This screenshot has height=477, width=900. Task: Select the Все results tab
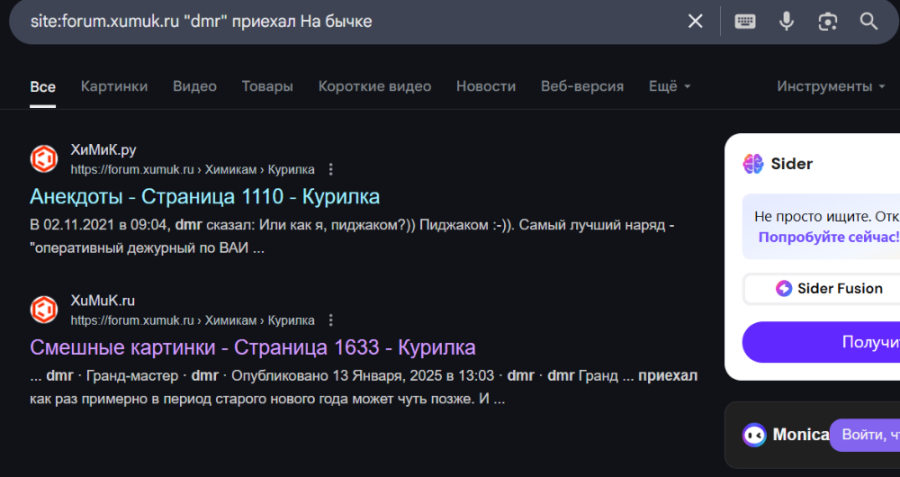(x=42, y=87)
